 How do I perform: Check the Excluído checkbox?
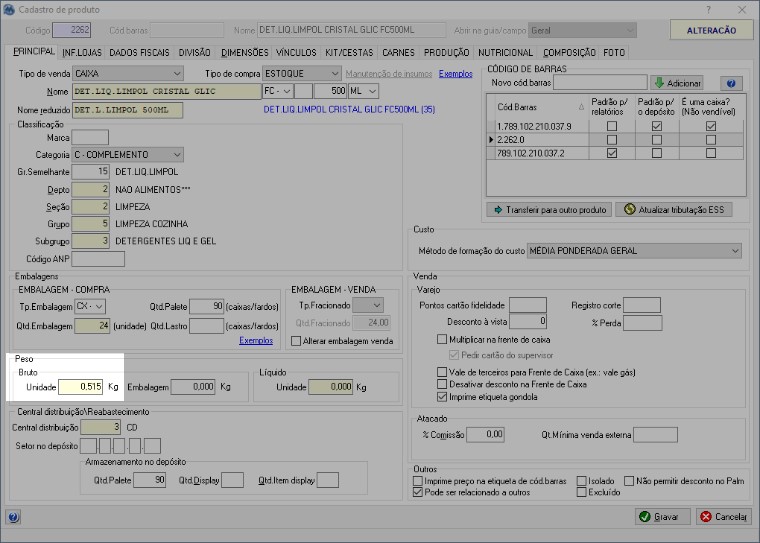(582, 492)
